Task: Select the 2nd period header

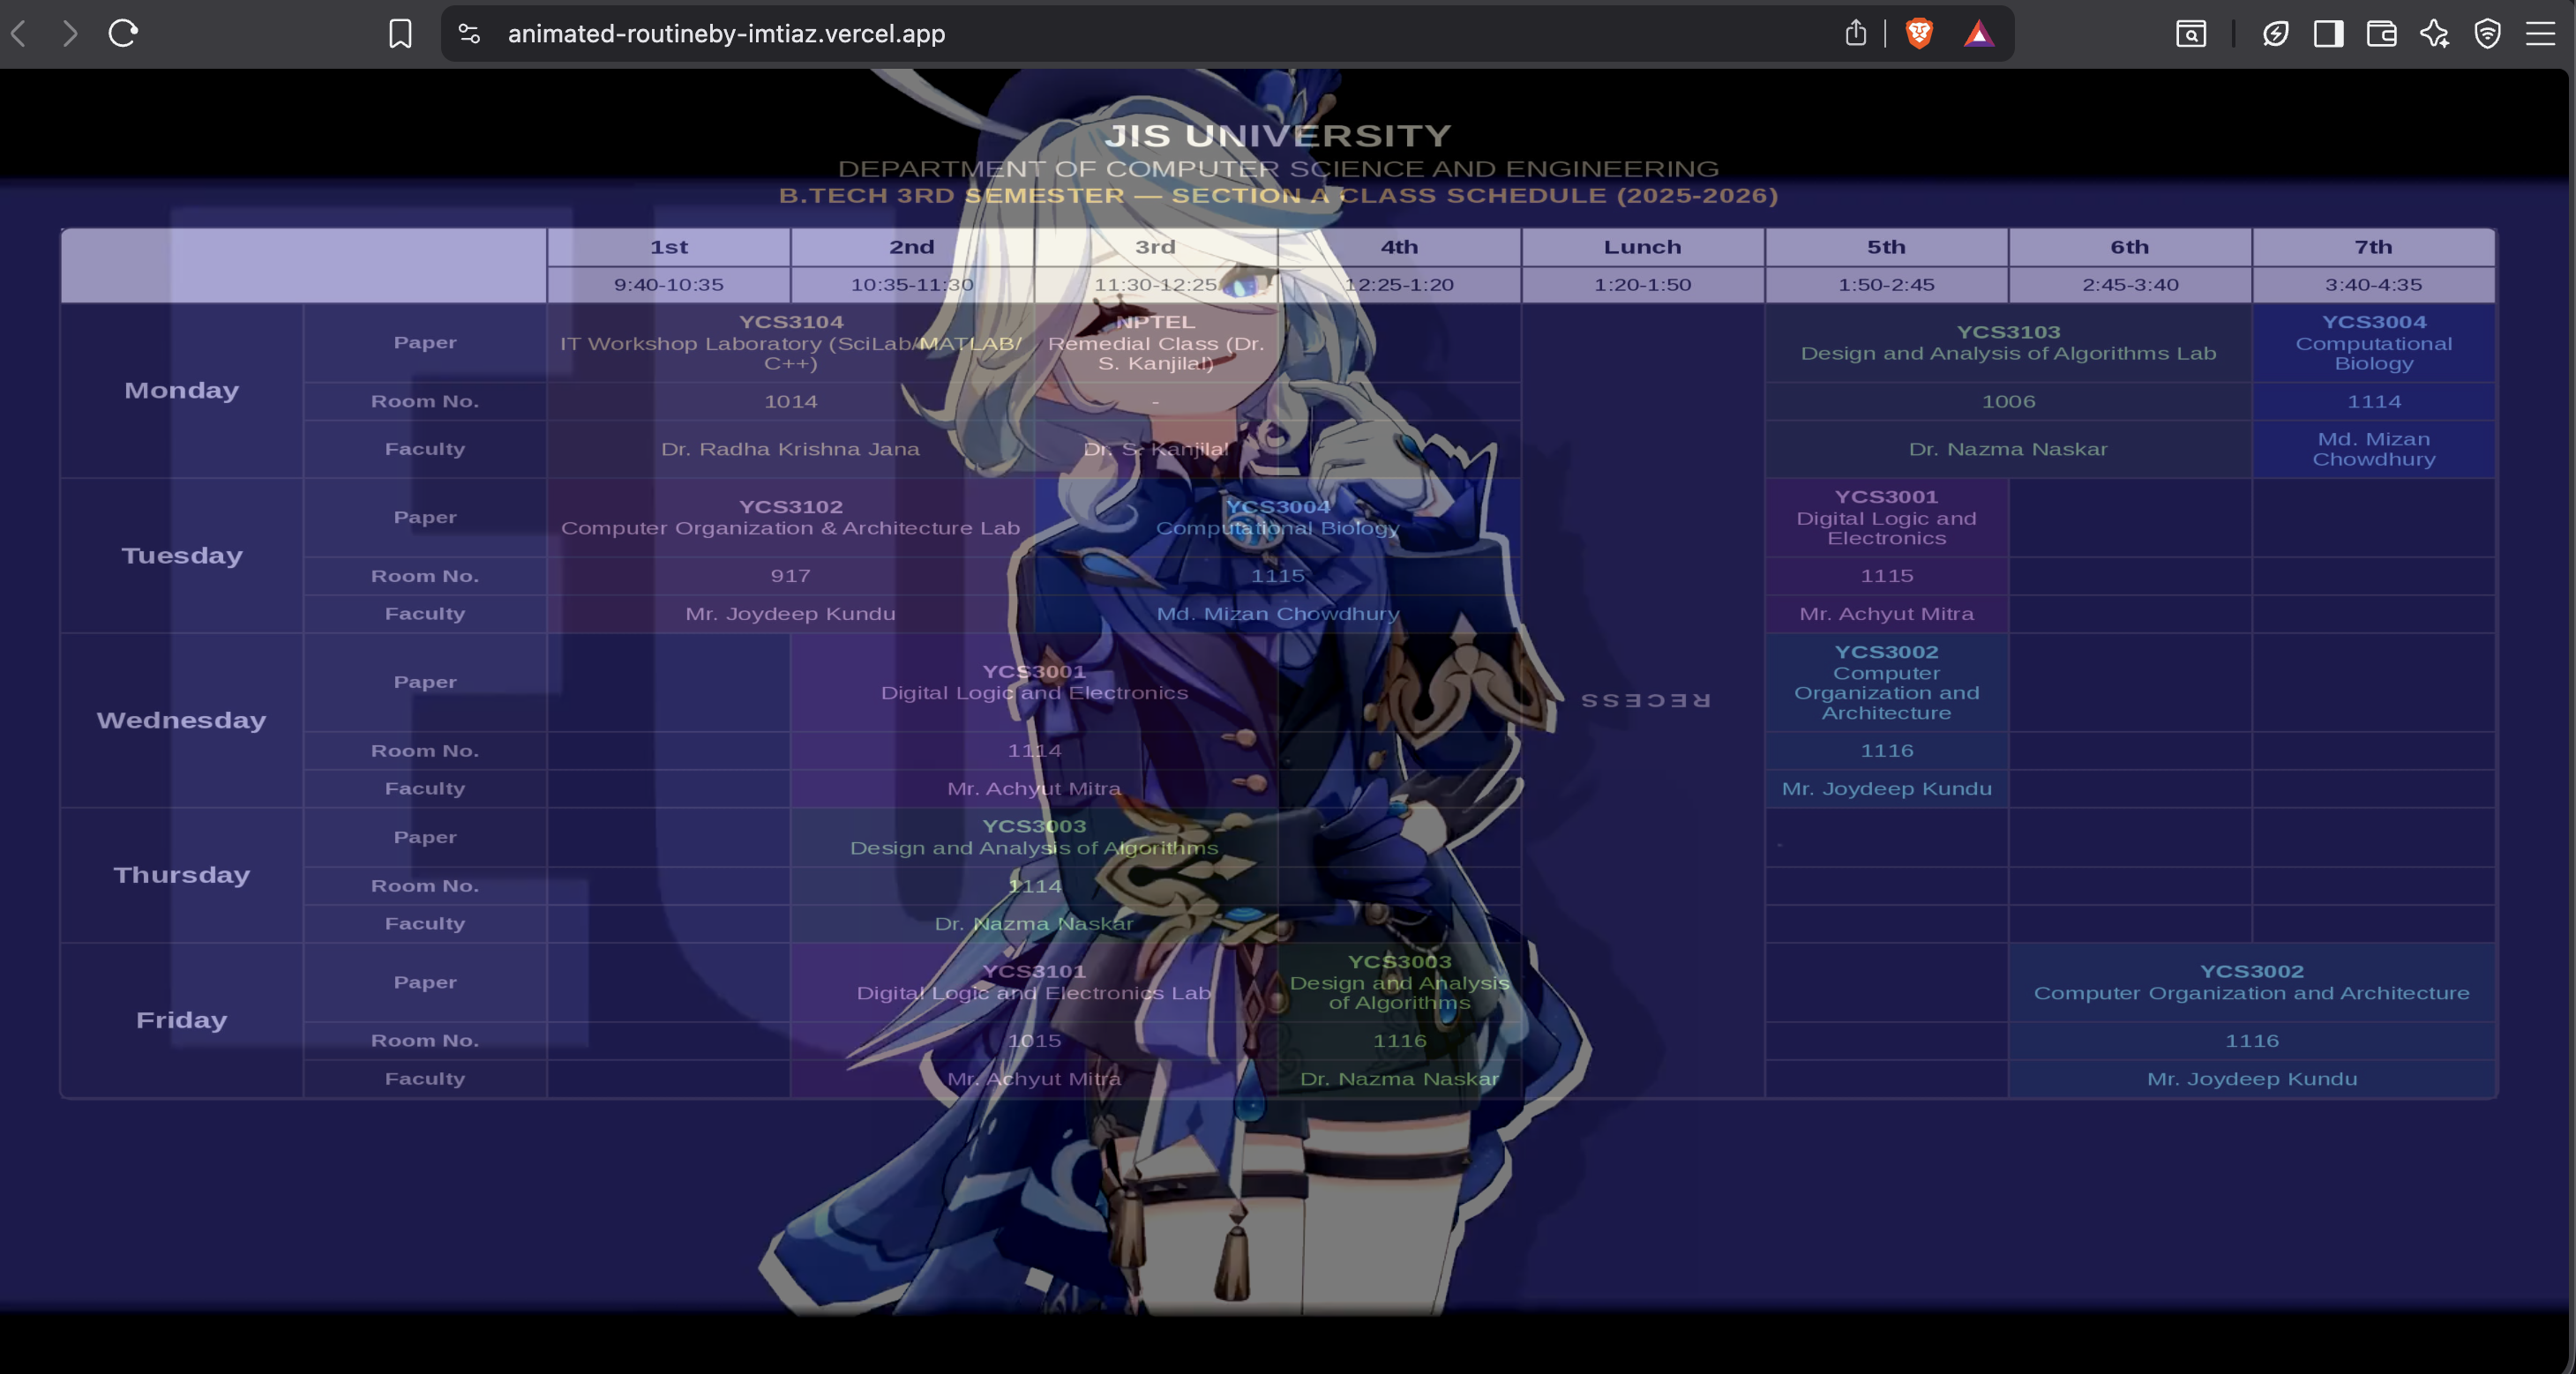Action: coord(912,247)
